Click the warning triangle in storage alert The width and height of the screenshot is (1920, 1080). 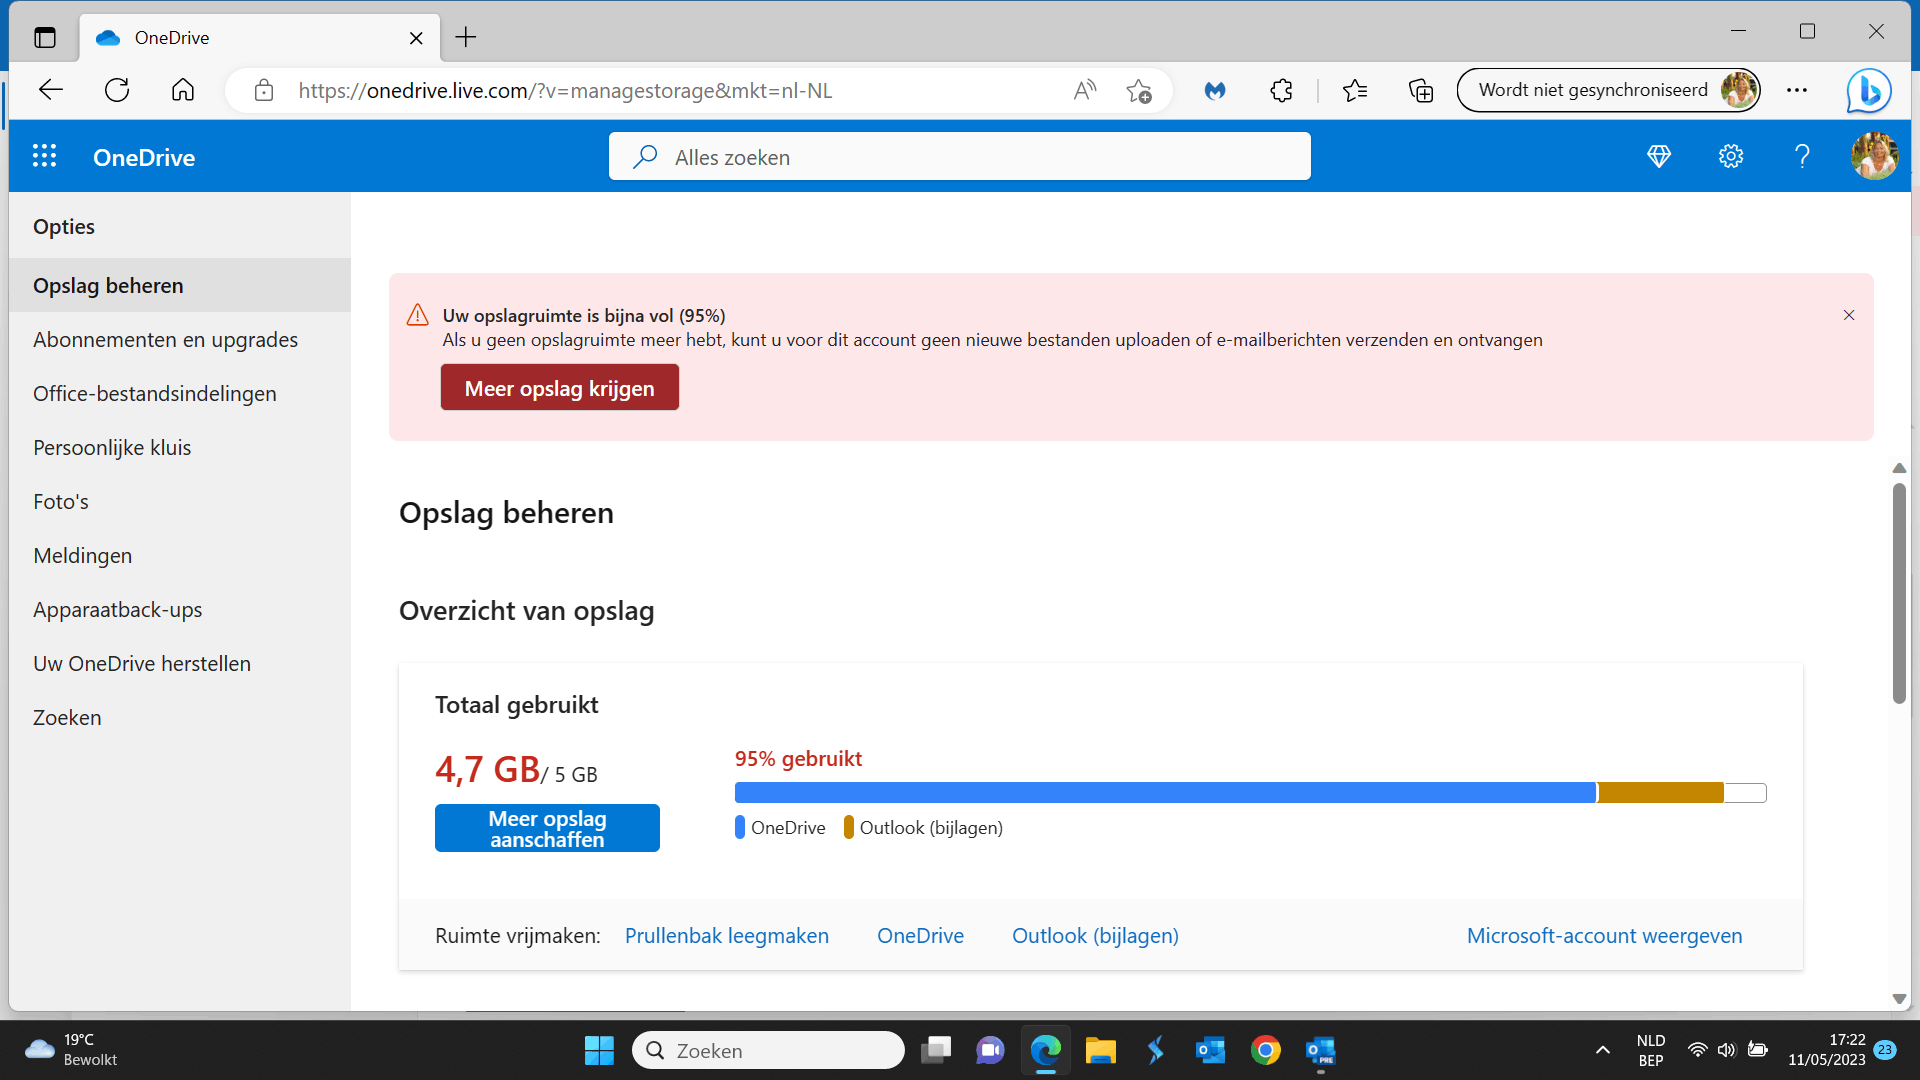coord(418,315)
